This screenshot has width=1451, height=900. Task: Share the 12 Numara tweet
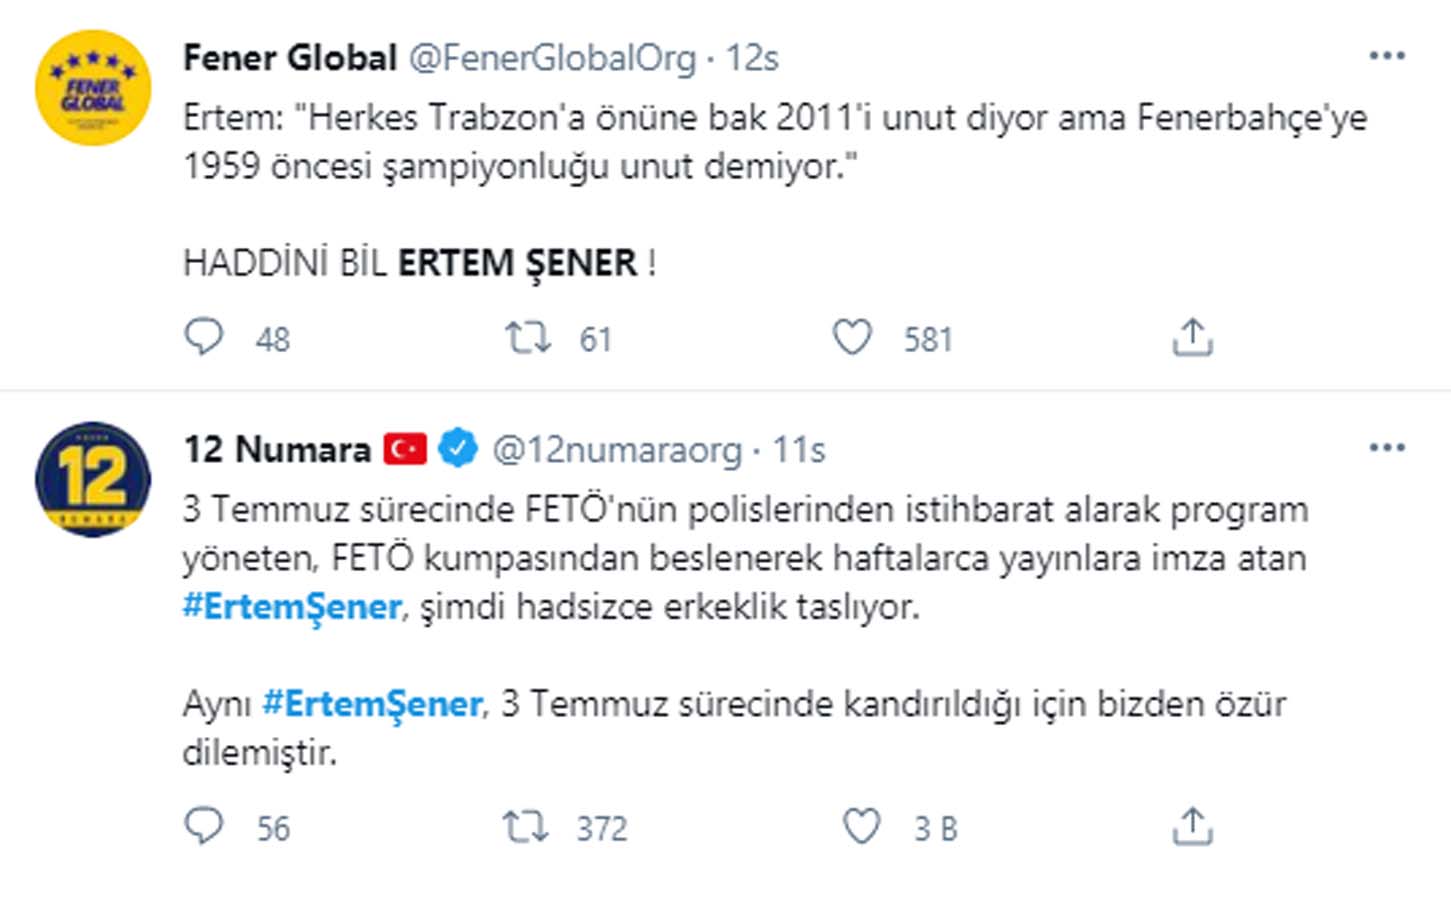[x=1191, y=826]
